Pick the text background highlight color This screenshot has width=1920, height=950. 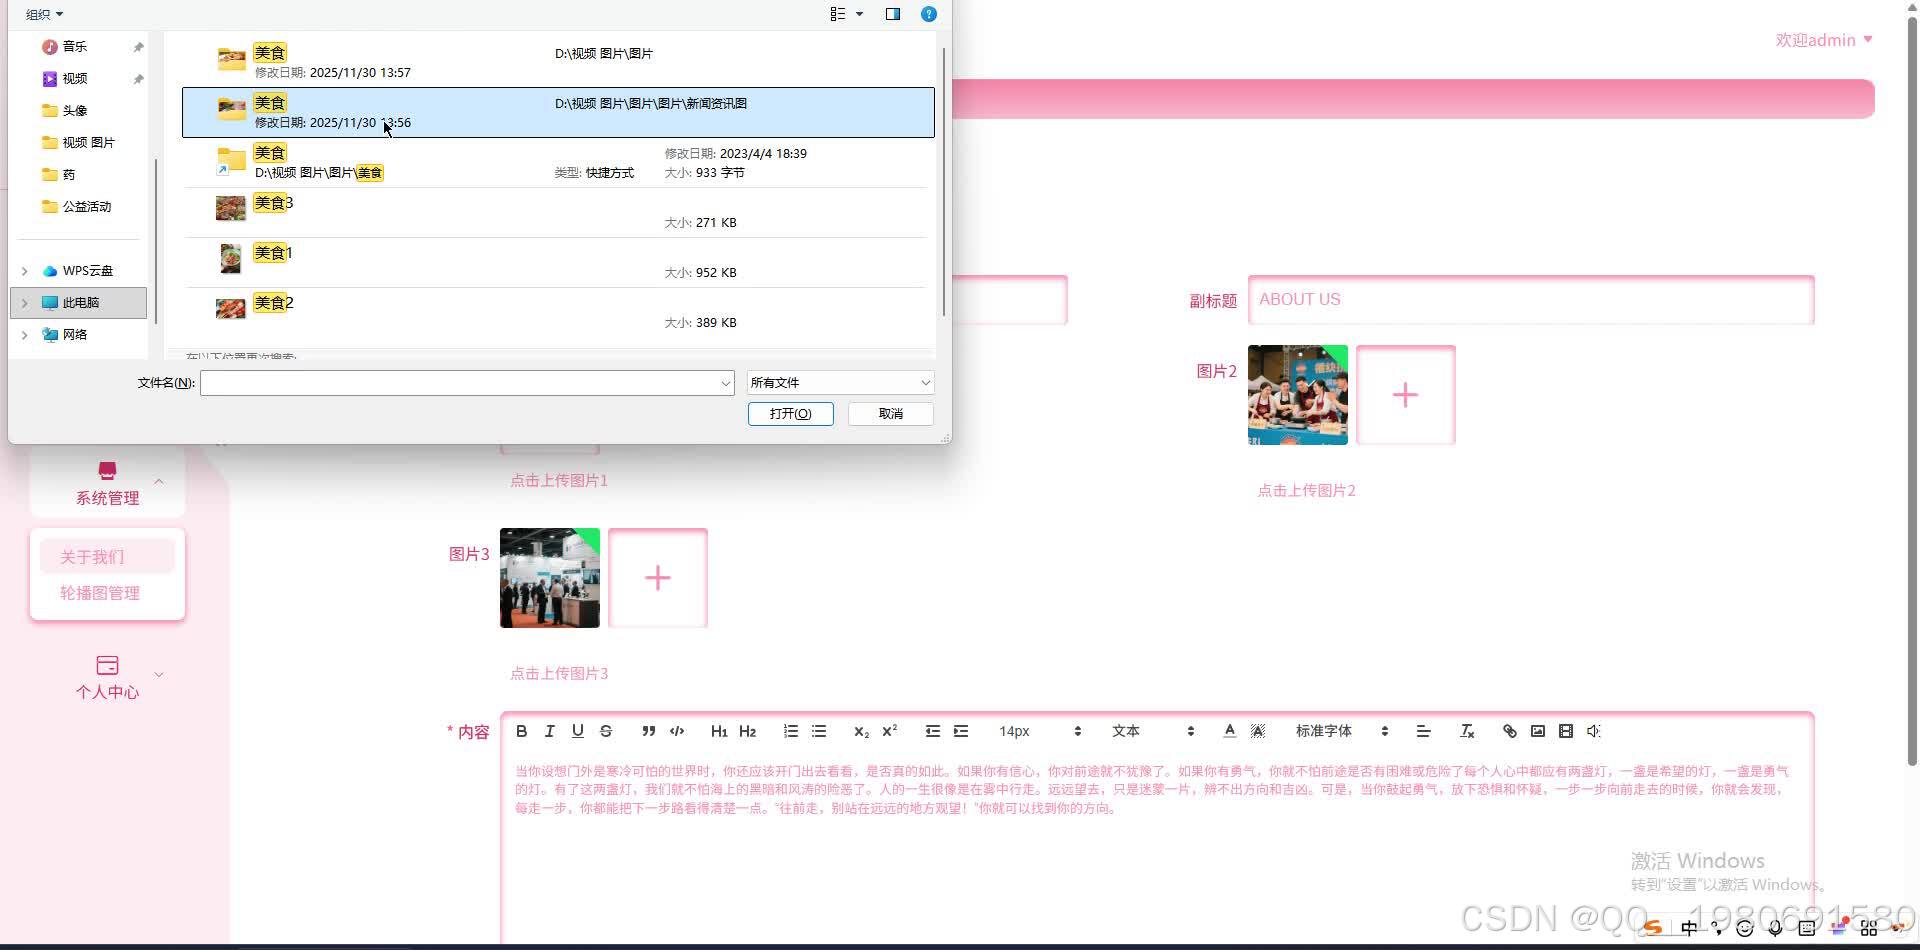pos(1258,731)
